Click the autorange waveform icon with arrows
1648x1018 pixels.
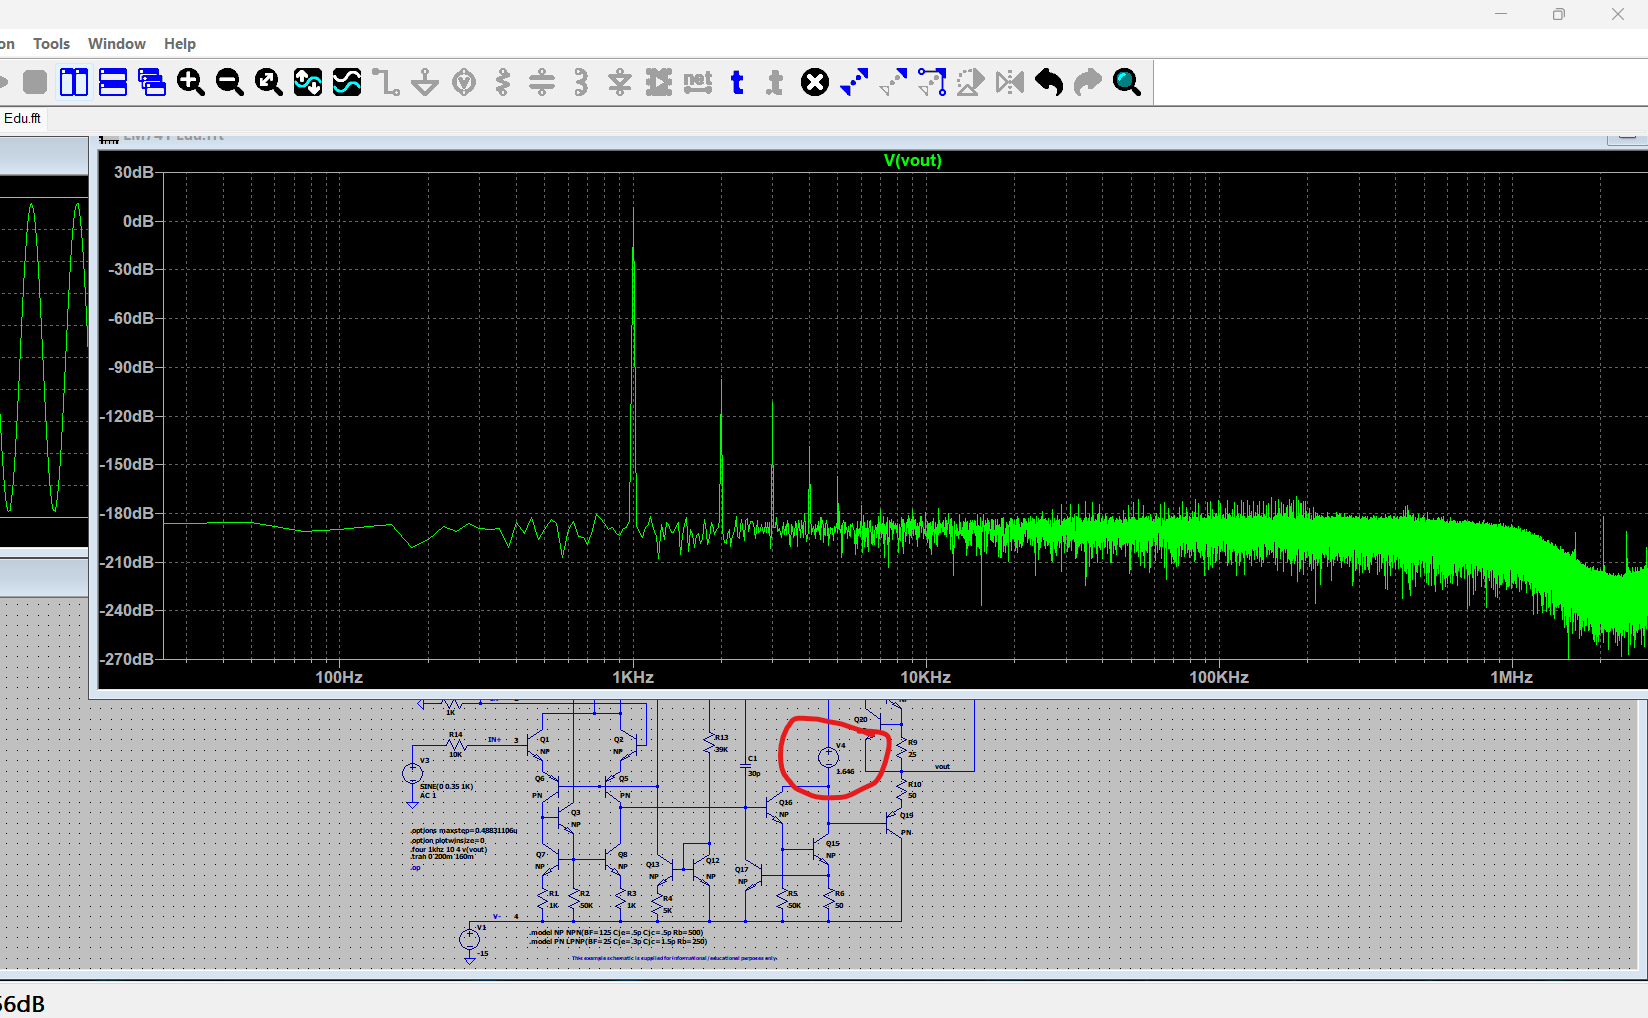point(308,82)
